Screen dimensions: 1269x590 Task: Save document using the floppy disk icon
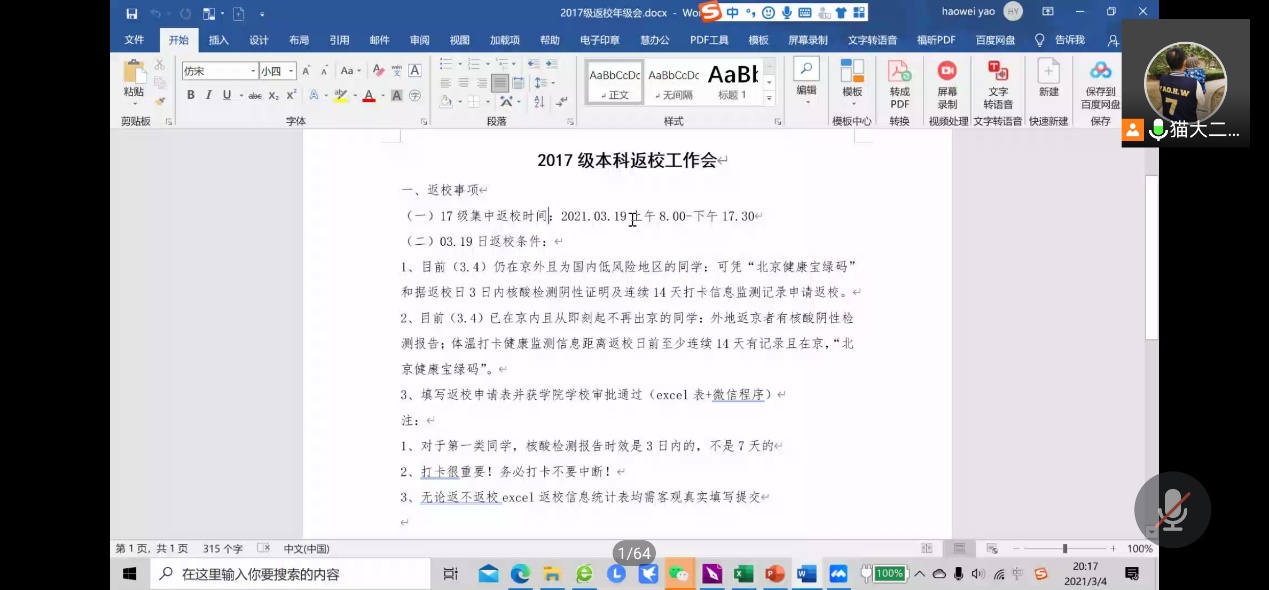pyautogui.click(x=132, y=13)
